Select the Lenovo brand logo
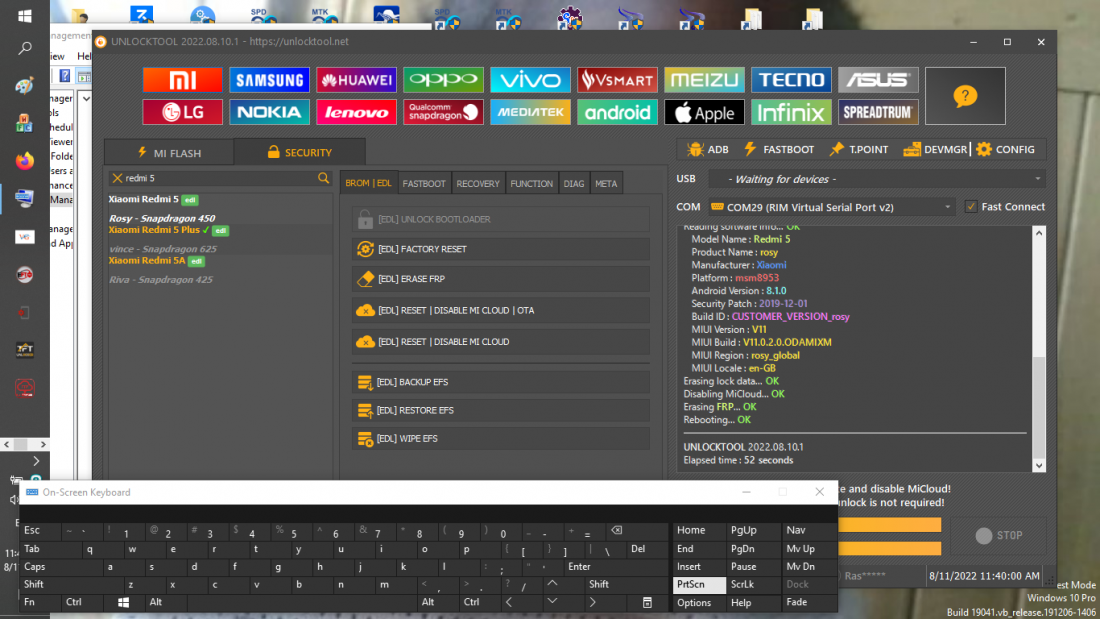Viewport: 1100px width, 619px height. (356, 112)
